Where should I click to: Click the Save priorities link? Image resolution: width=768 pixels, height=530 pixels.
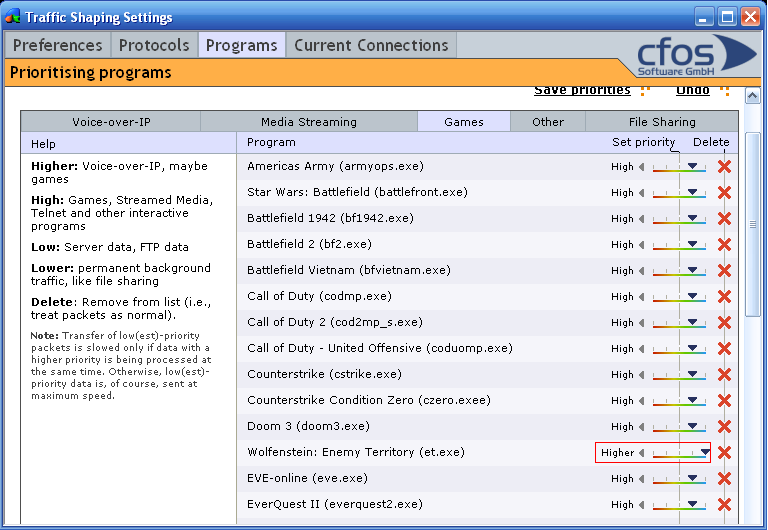(582, 90)
